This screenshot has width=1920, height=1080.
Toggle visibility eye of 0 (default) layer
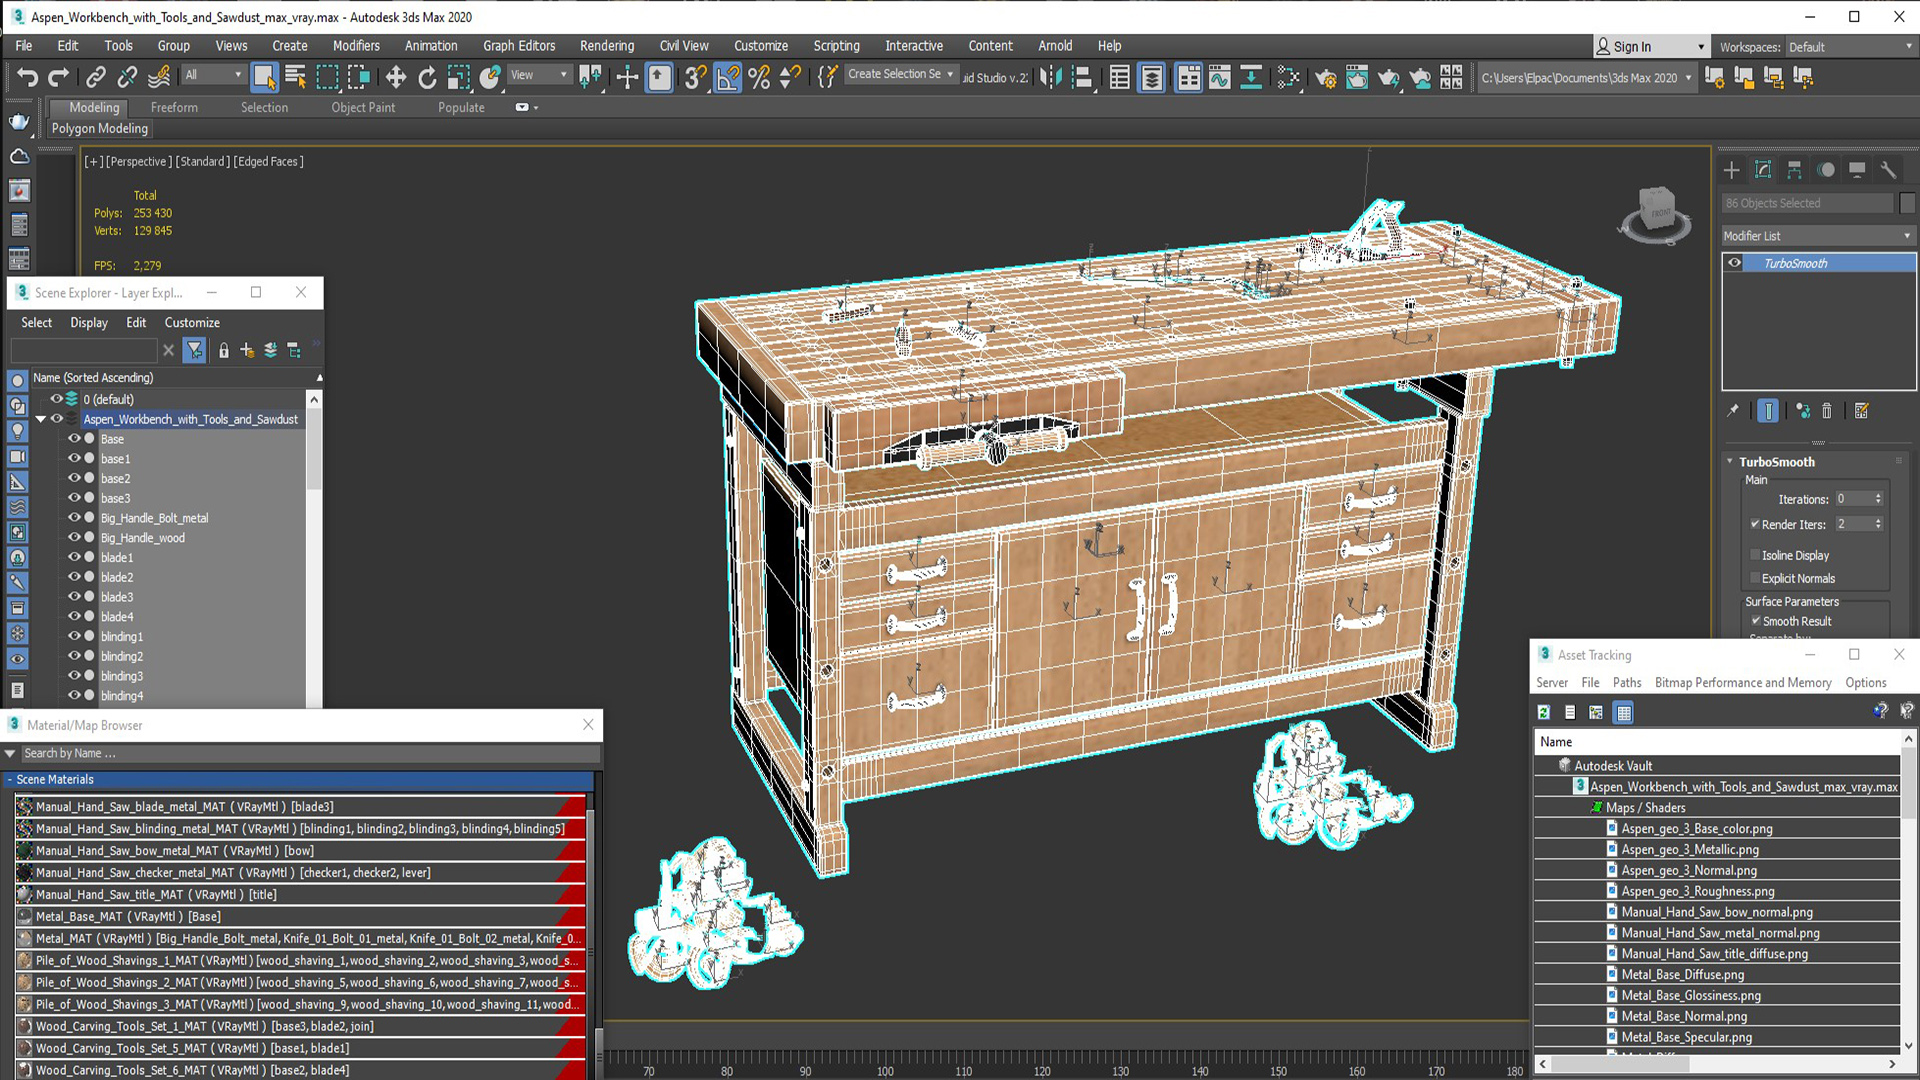coord(57,398)
